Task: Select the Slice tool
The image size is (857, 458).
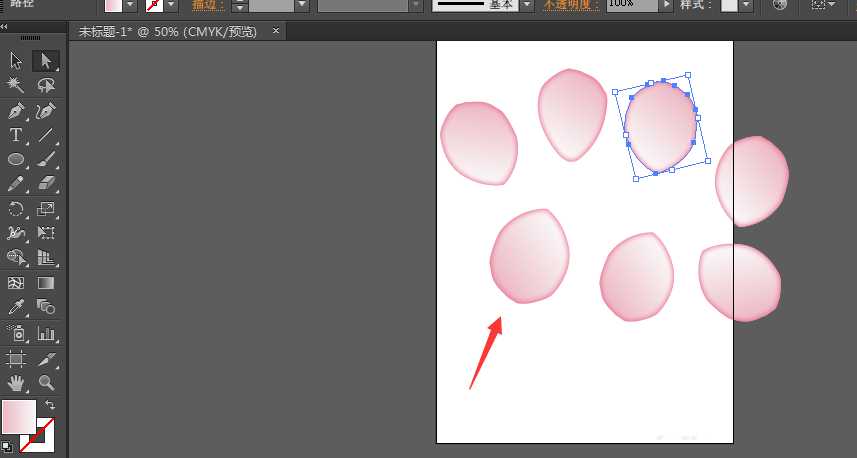Action: (x=46, y=359)
